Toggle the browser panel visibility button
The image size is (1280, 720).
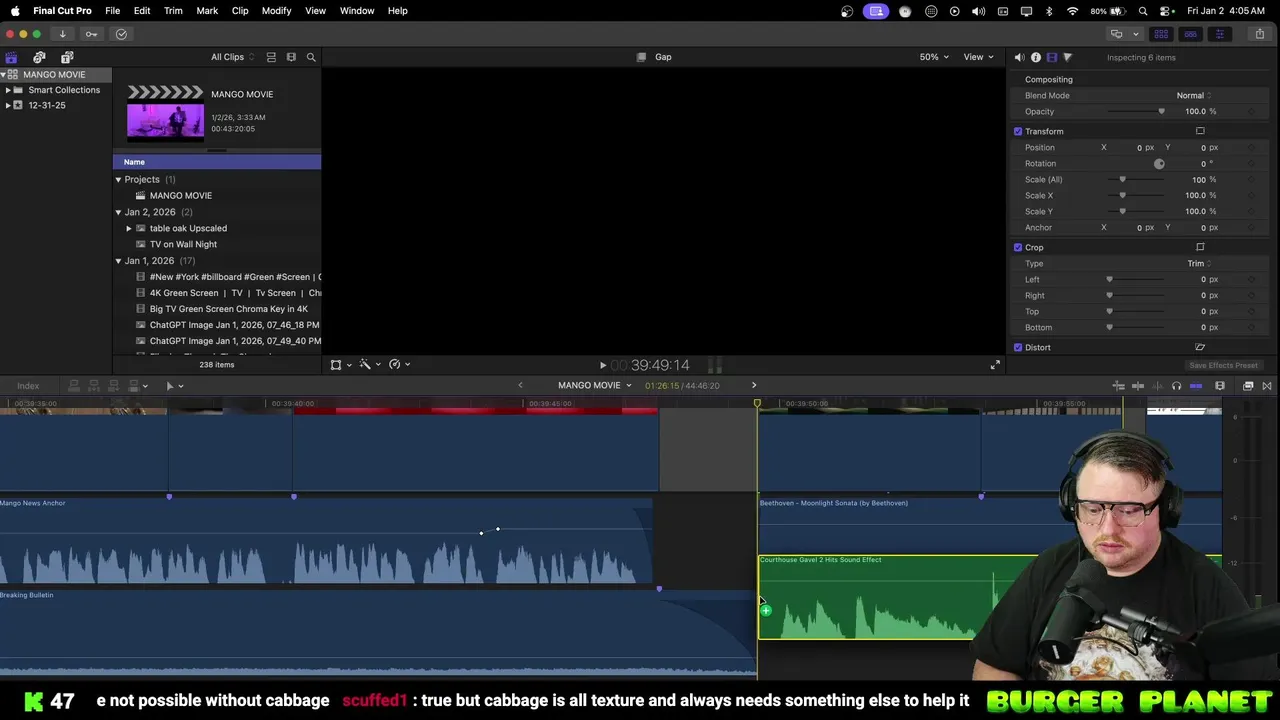[x=1161, y=34]
